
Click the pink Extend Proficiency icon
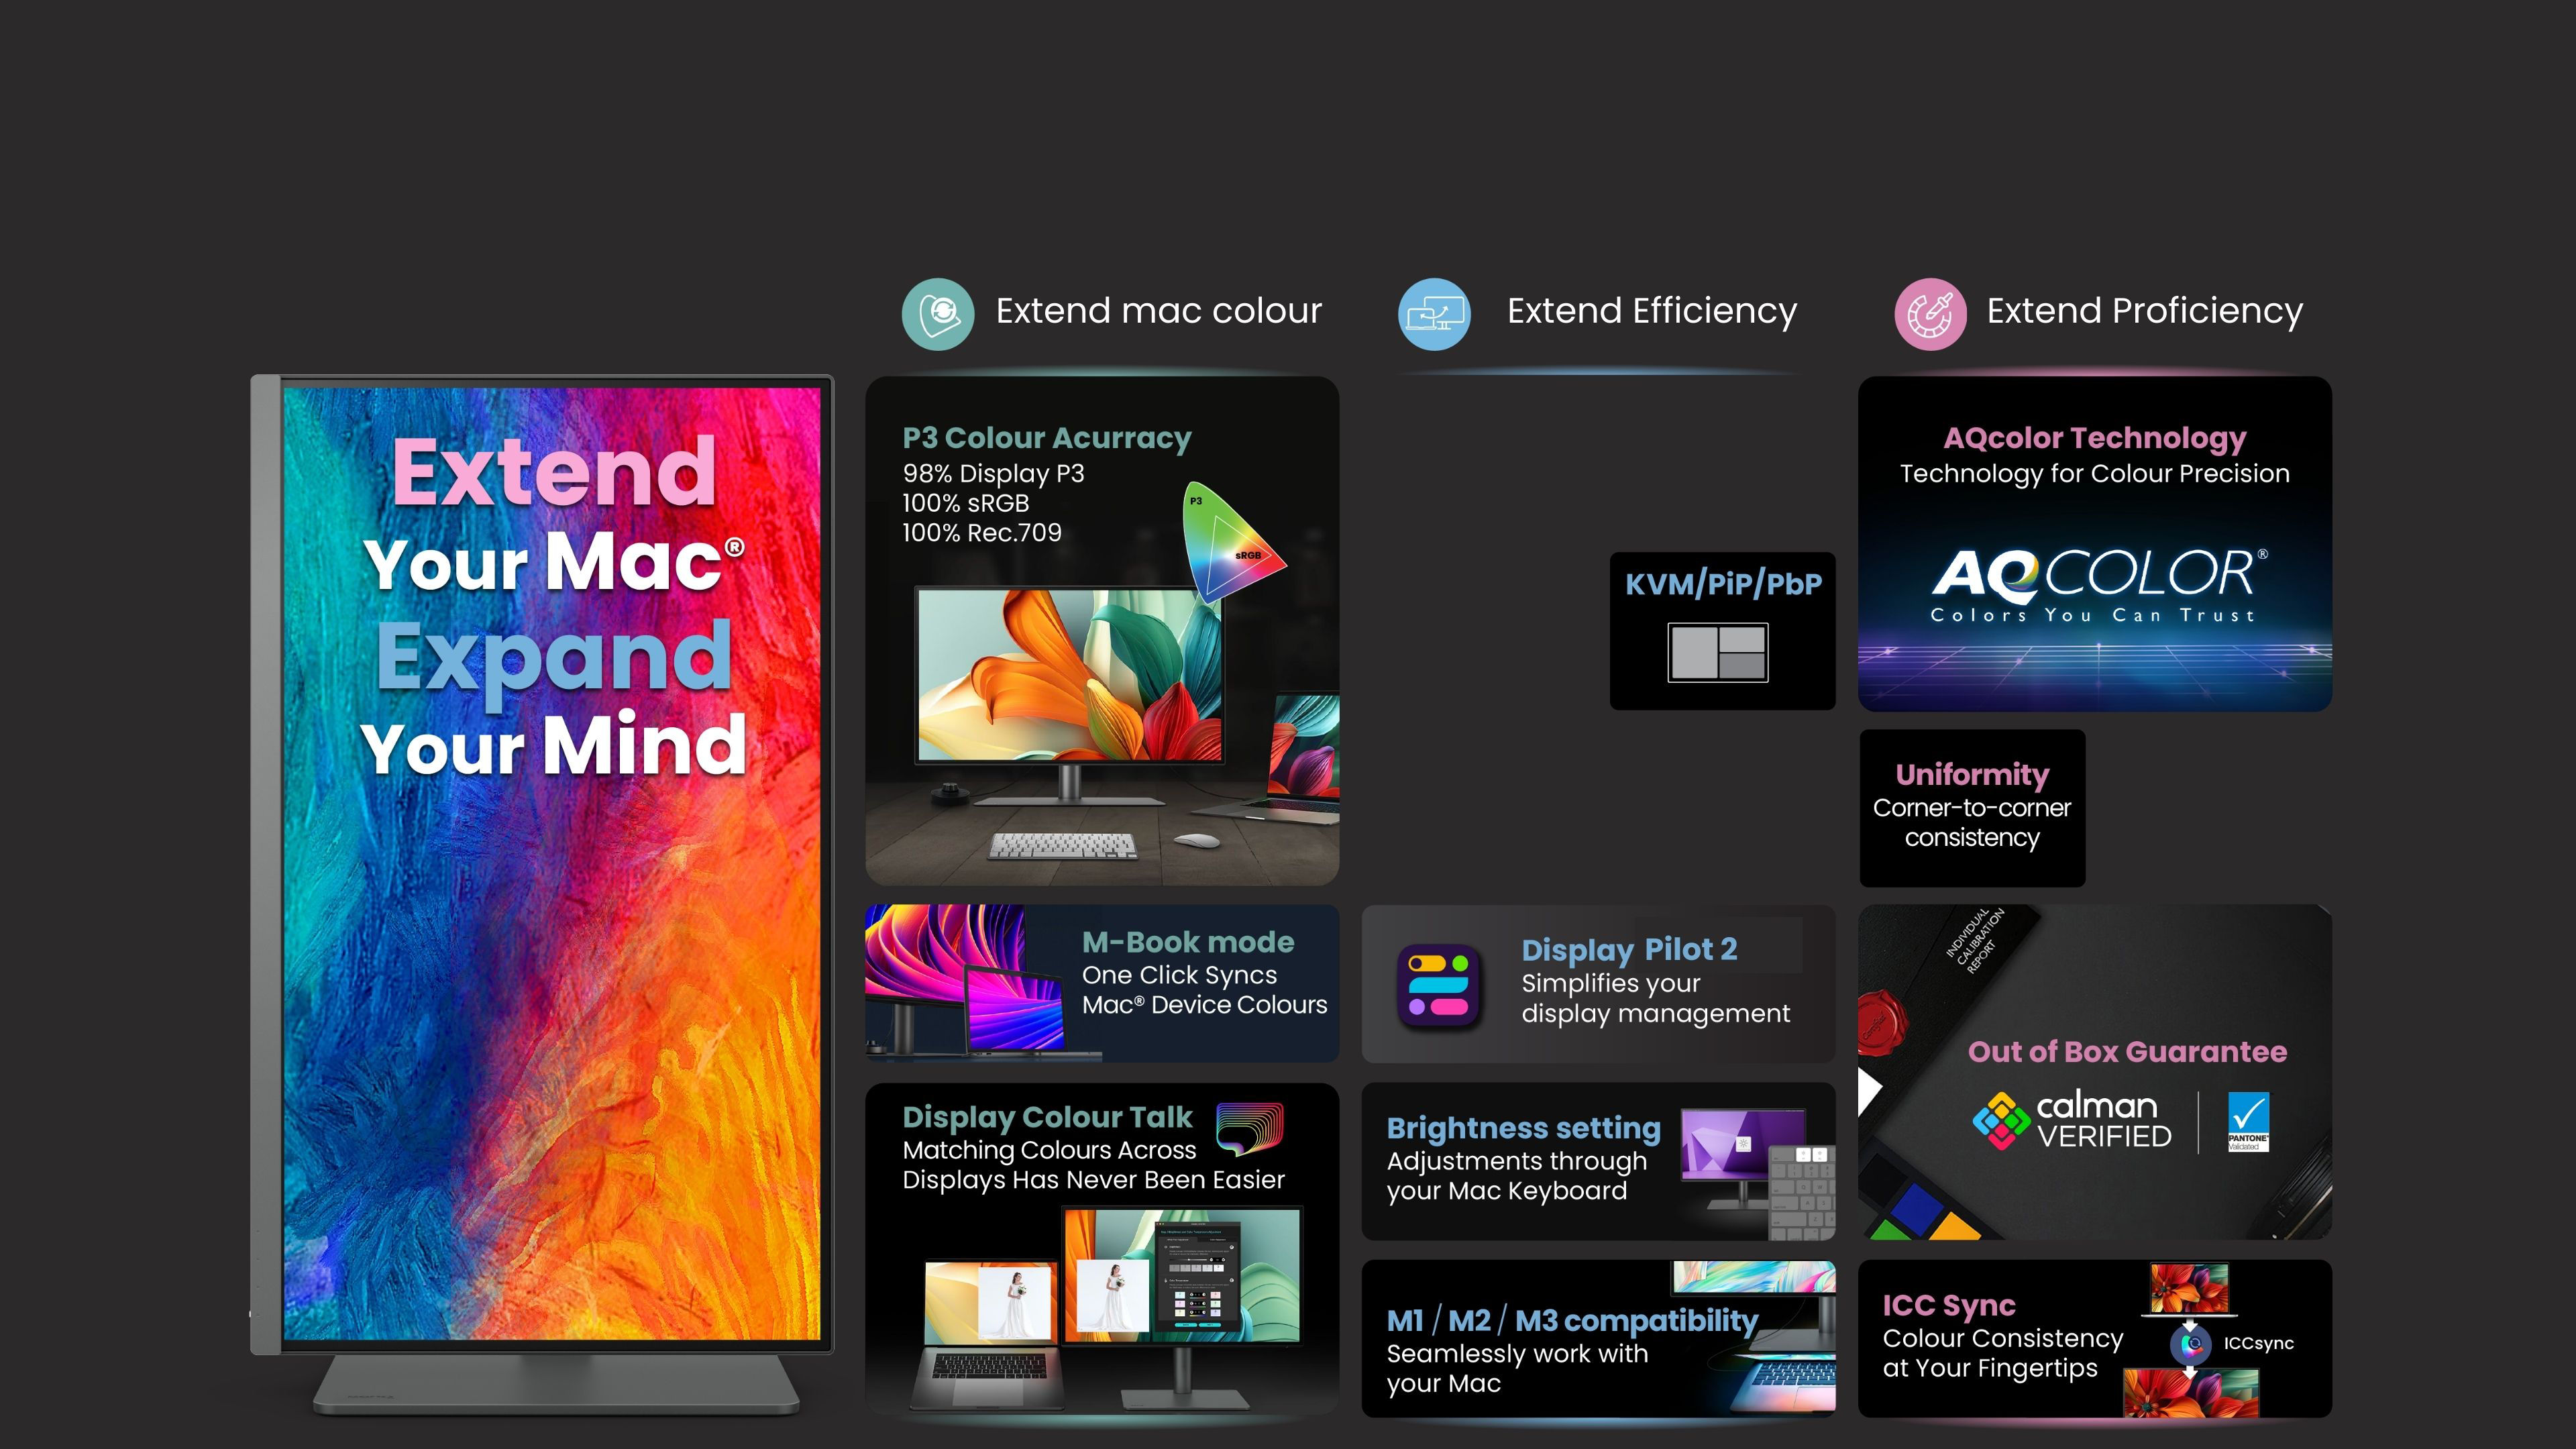pyautogui.click(x=1930, y=314)
